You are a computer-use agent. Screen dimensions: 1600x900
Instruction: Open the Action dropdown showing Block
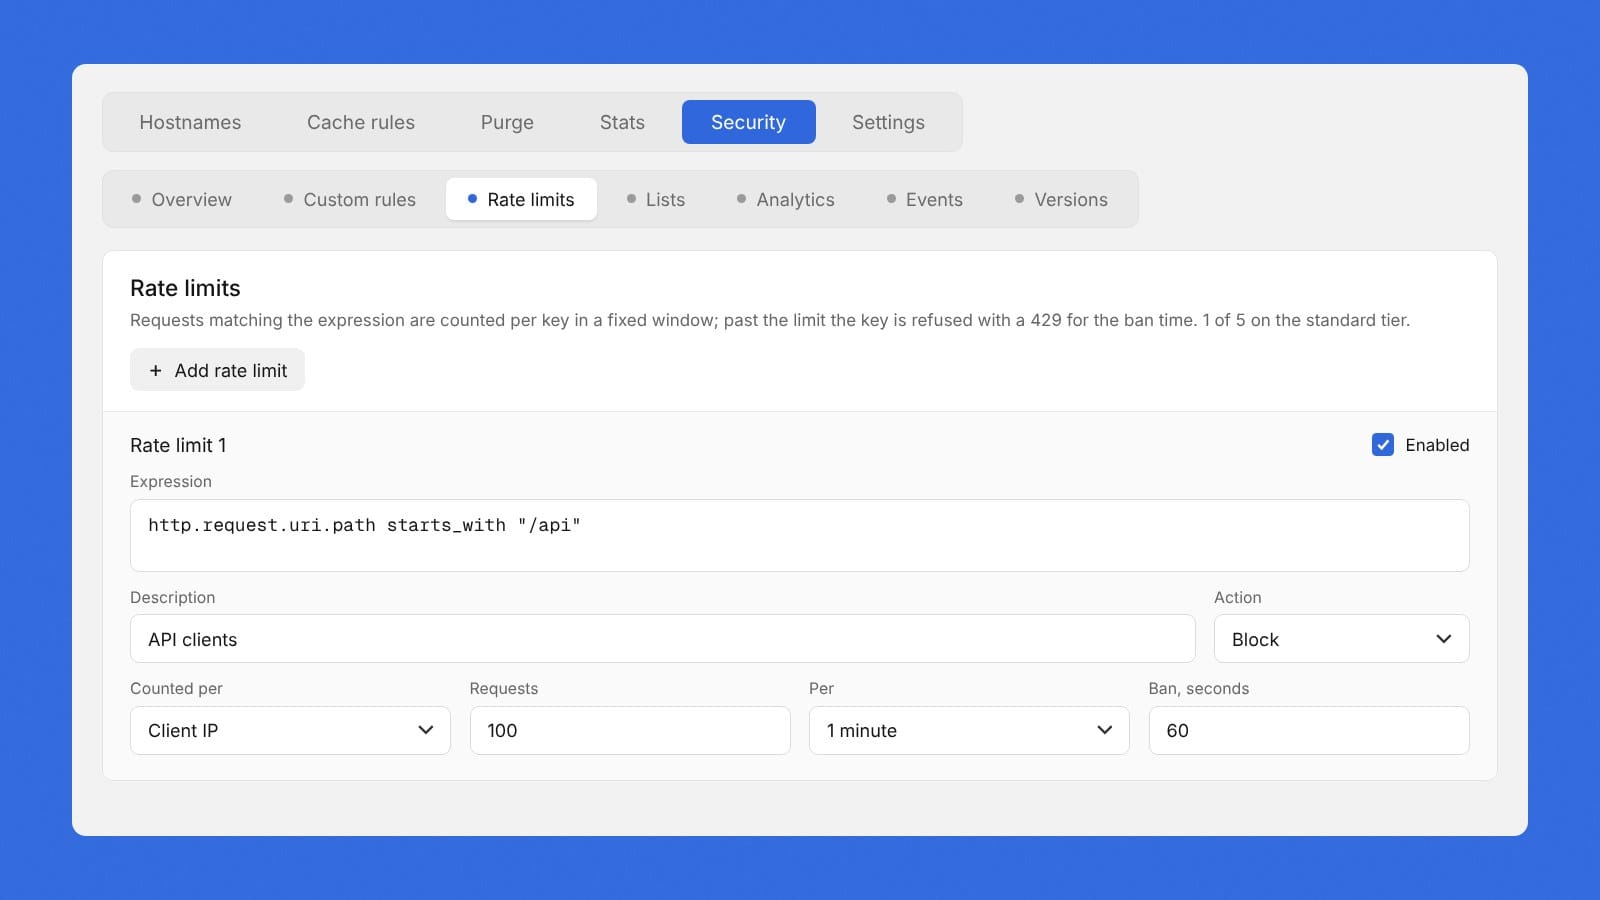pyautogui.click(x=1341, y=639)
